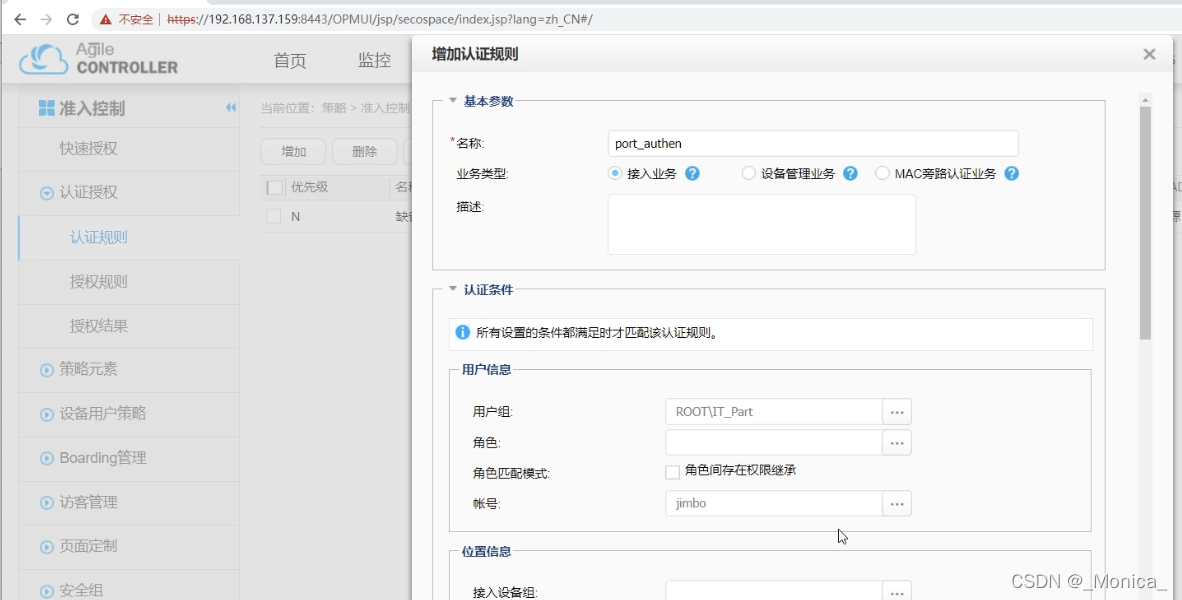Click the 用户组 field showing ROOT\IT_Part
Screen dimensions: 1182x600
tap(773, 412)
